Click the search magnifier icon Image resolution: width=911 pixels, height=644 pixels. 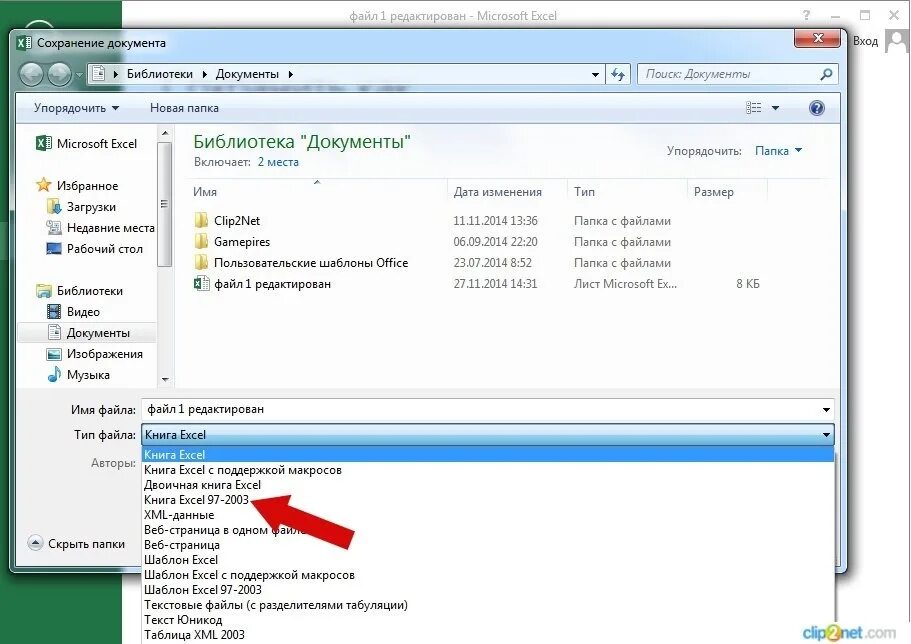(826, 74)
